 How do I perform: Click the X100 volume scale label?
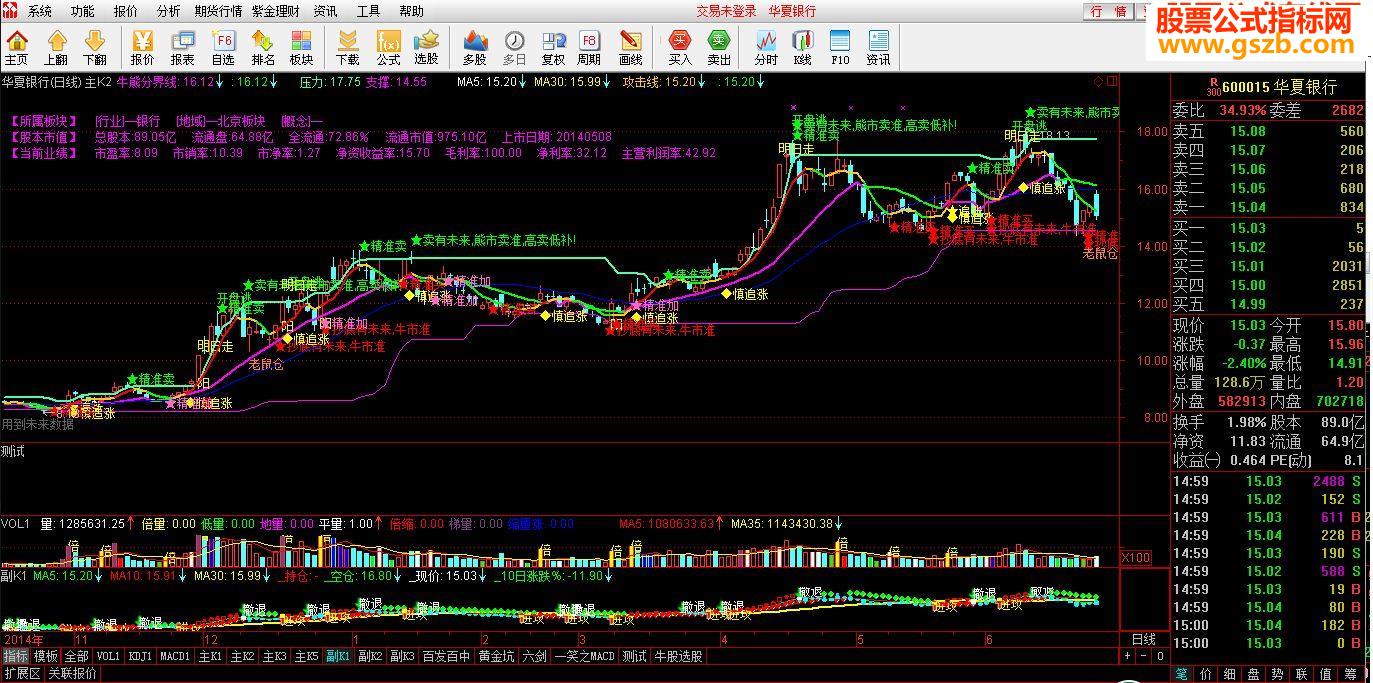point(1135,557)
